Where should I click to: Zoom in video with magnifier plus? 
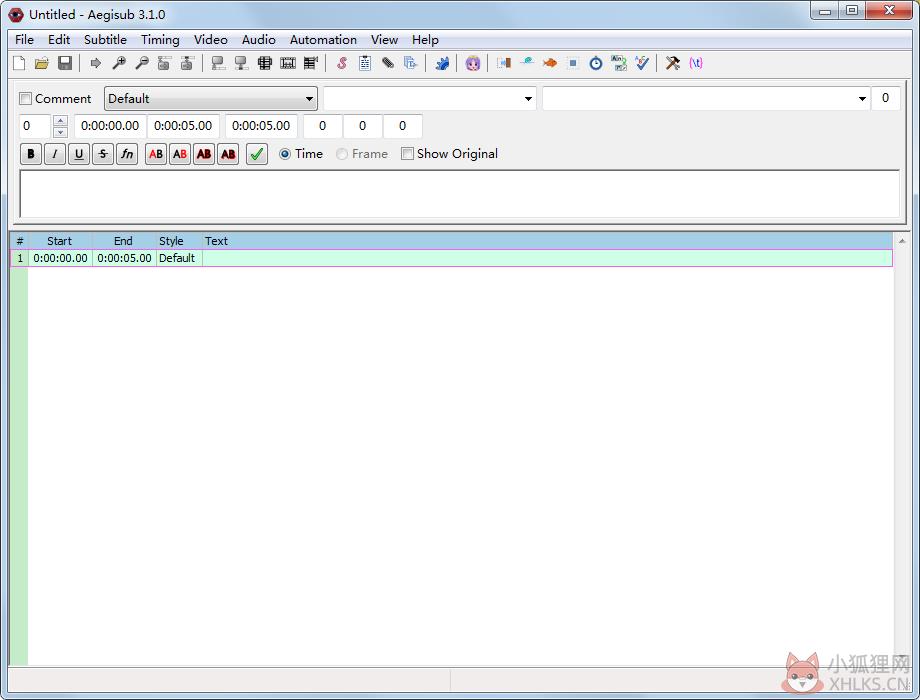[119, 63]
